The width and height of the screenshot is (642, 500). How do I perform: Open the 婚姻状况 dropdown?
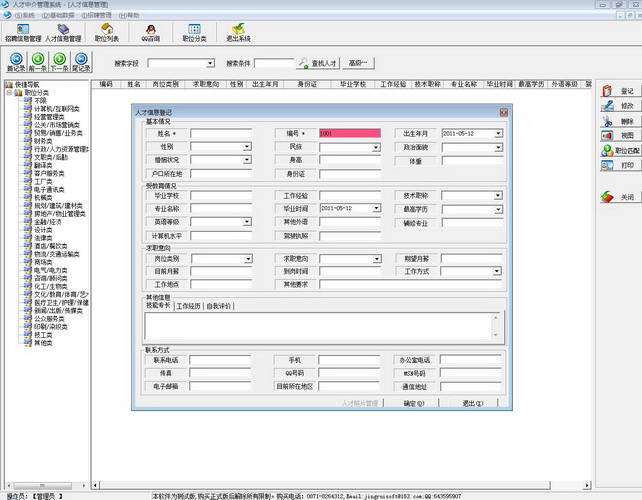pos(247,160)
